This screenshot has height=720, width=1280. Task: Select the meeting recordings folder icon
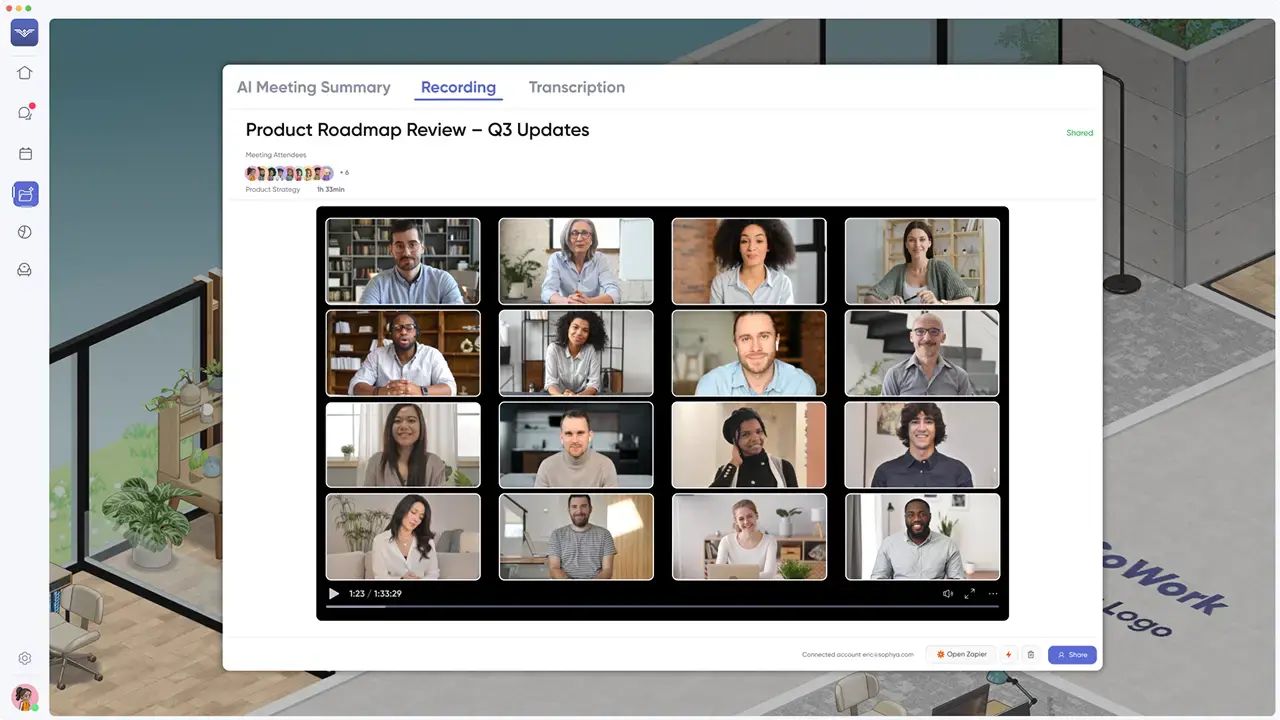pos(25,194)
